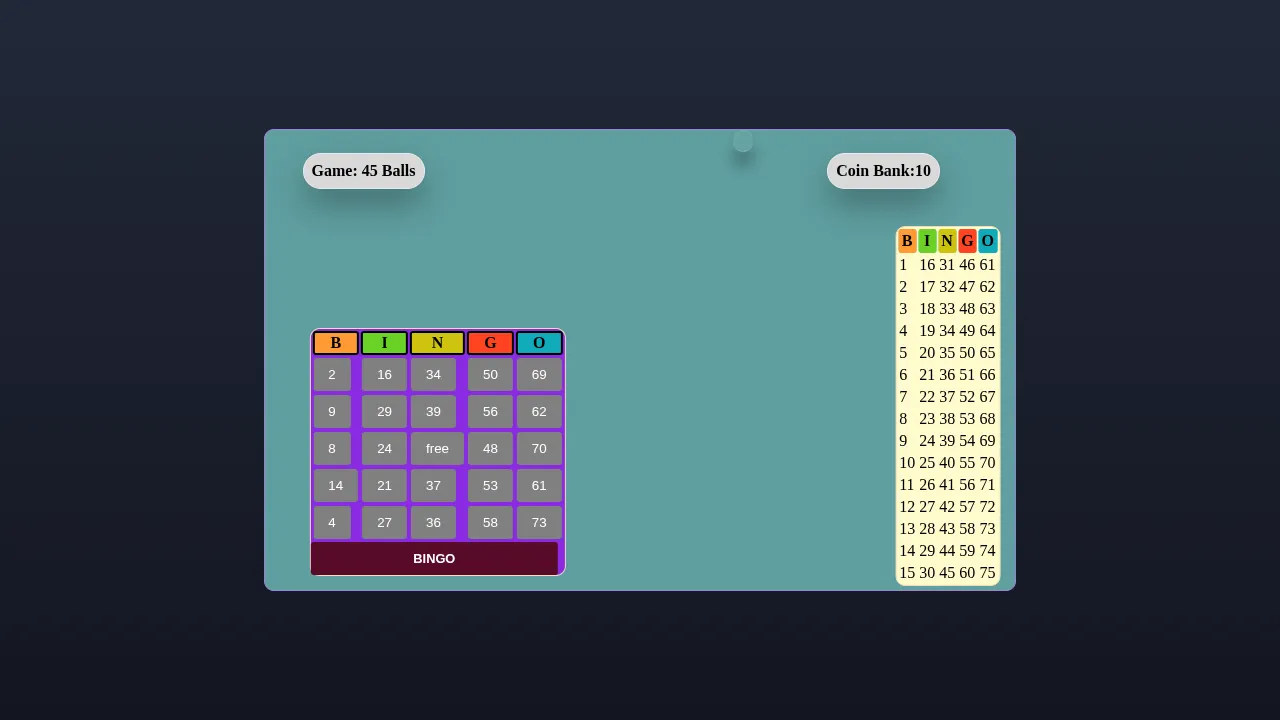Mark number 39 on the bingo card

[x=433, y=412]
